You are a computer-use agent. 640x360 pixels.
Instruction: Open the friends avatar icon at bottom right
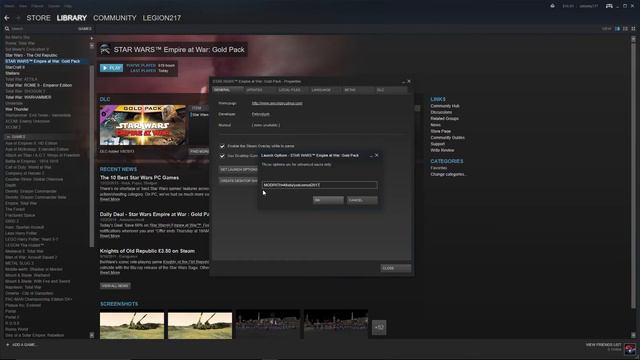coord(630,348)
